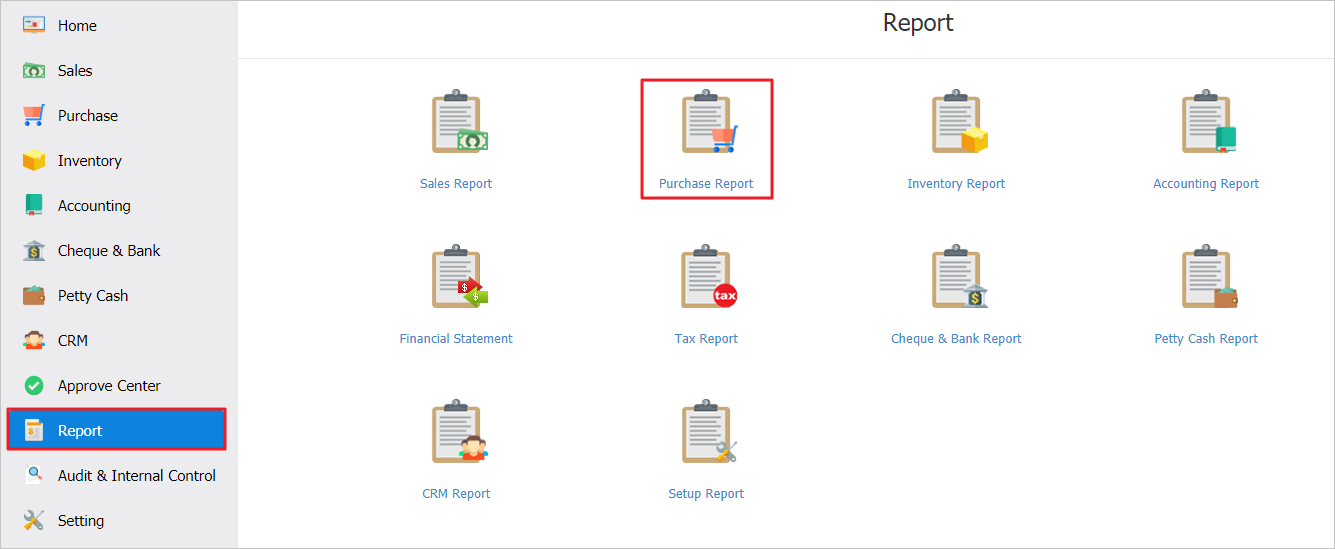The width and height of the screenshot is (1335, 549).
Task: Click the Audit & Internal Control magnifier icon
Action: (34, 475)
